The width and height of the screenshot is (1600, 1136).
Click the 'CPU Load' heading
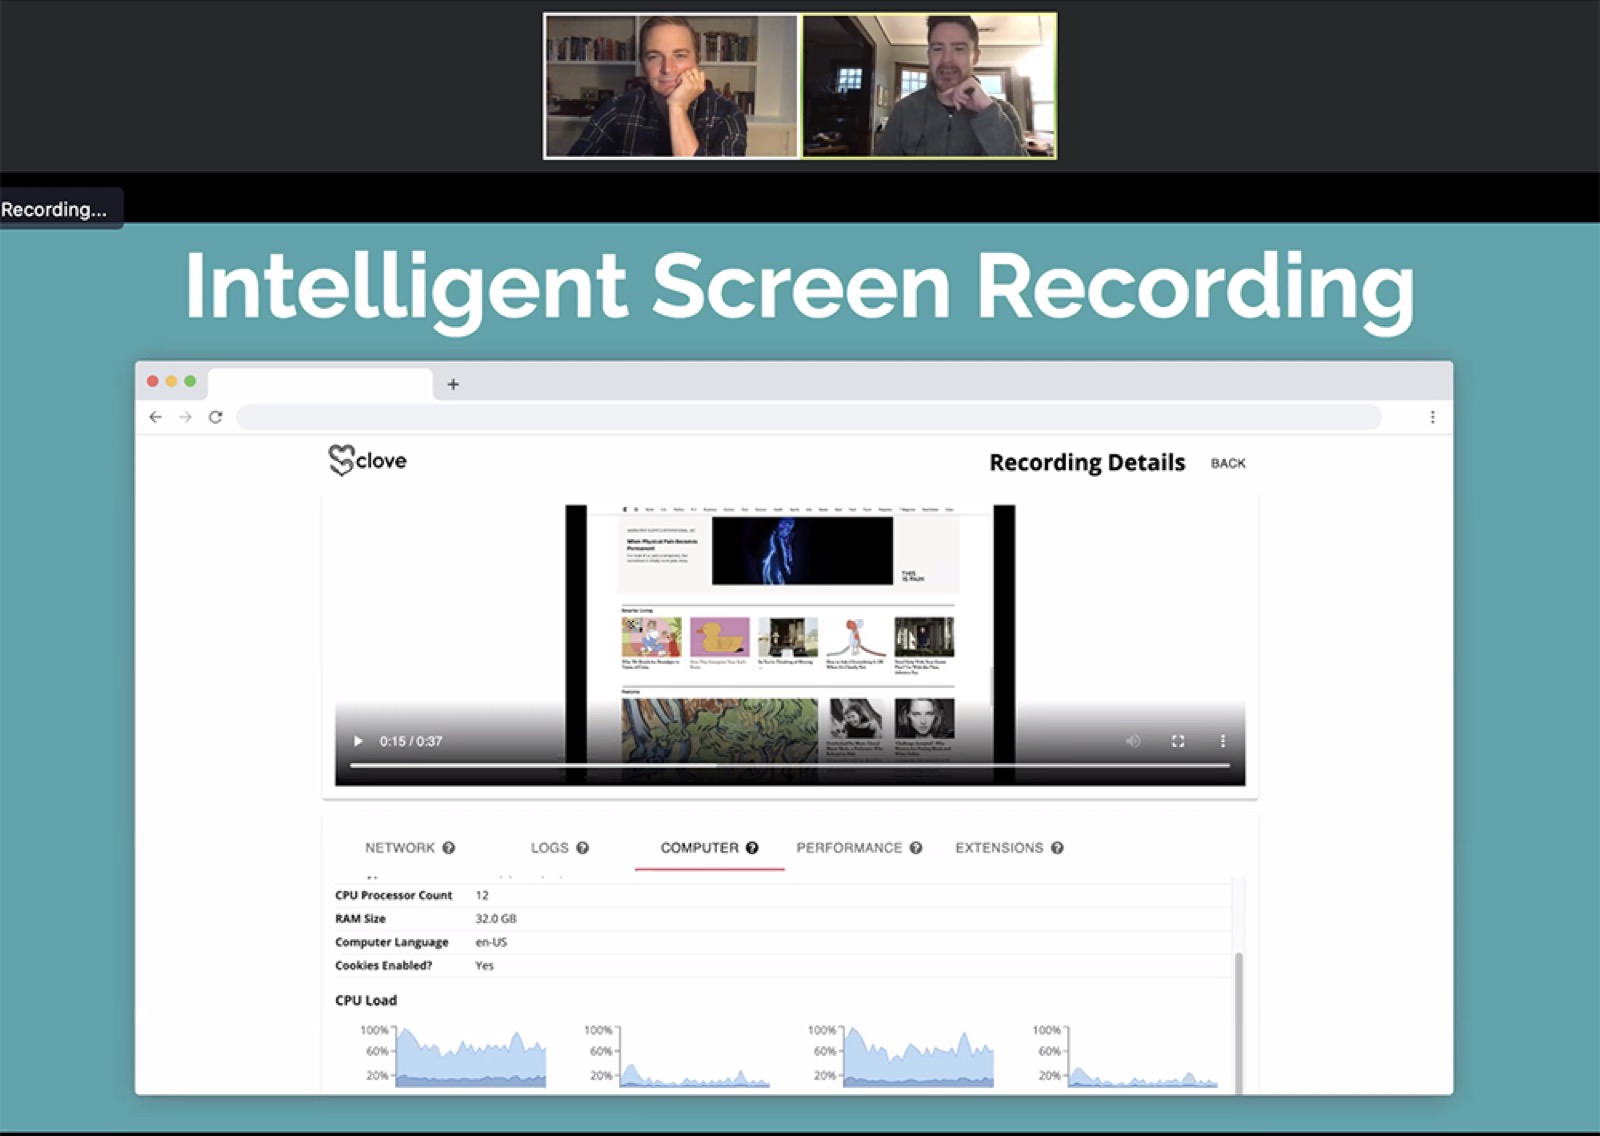(x=366, y=1000)
